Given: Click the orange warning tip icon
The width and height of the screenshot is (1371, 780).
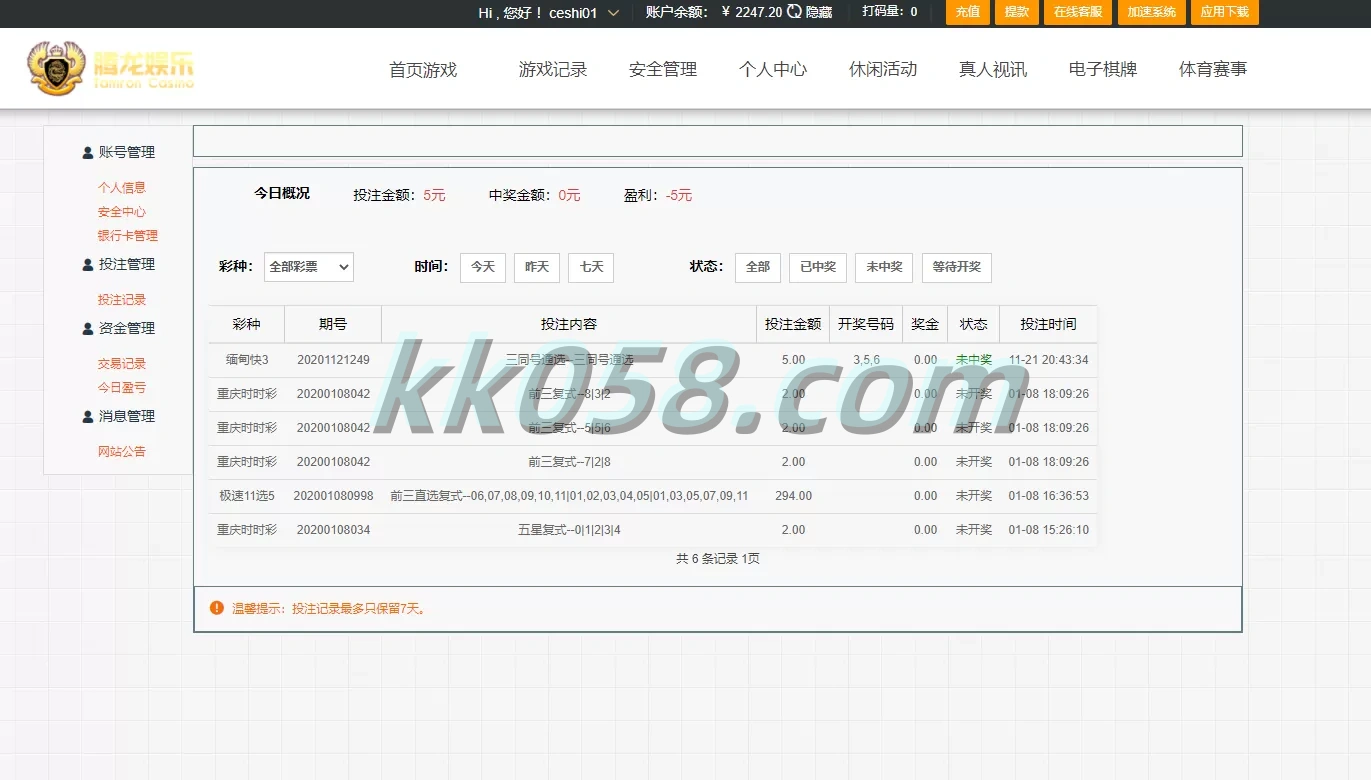Looking at the screenshot, I should pos(217,608).
